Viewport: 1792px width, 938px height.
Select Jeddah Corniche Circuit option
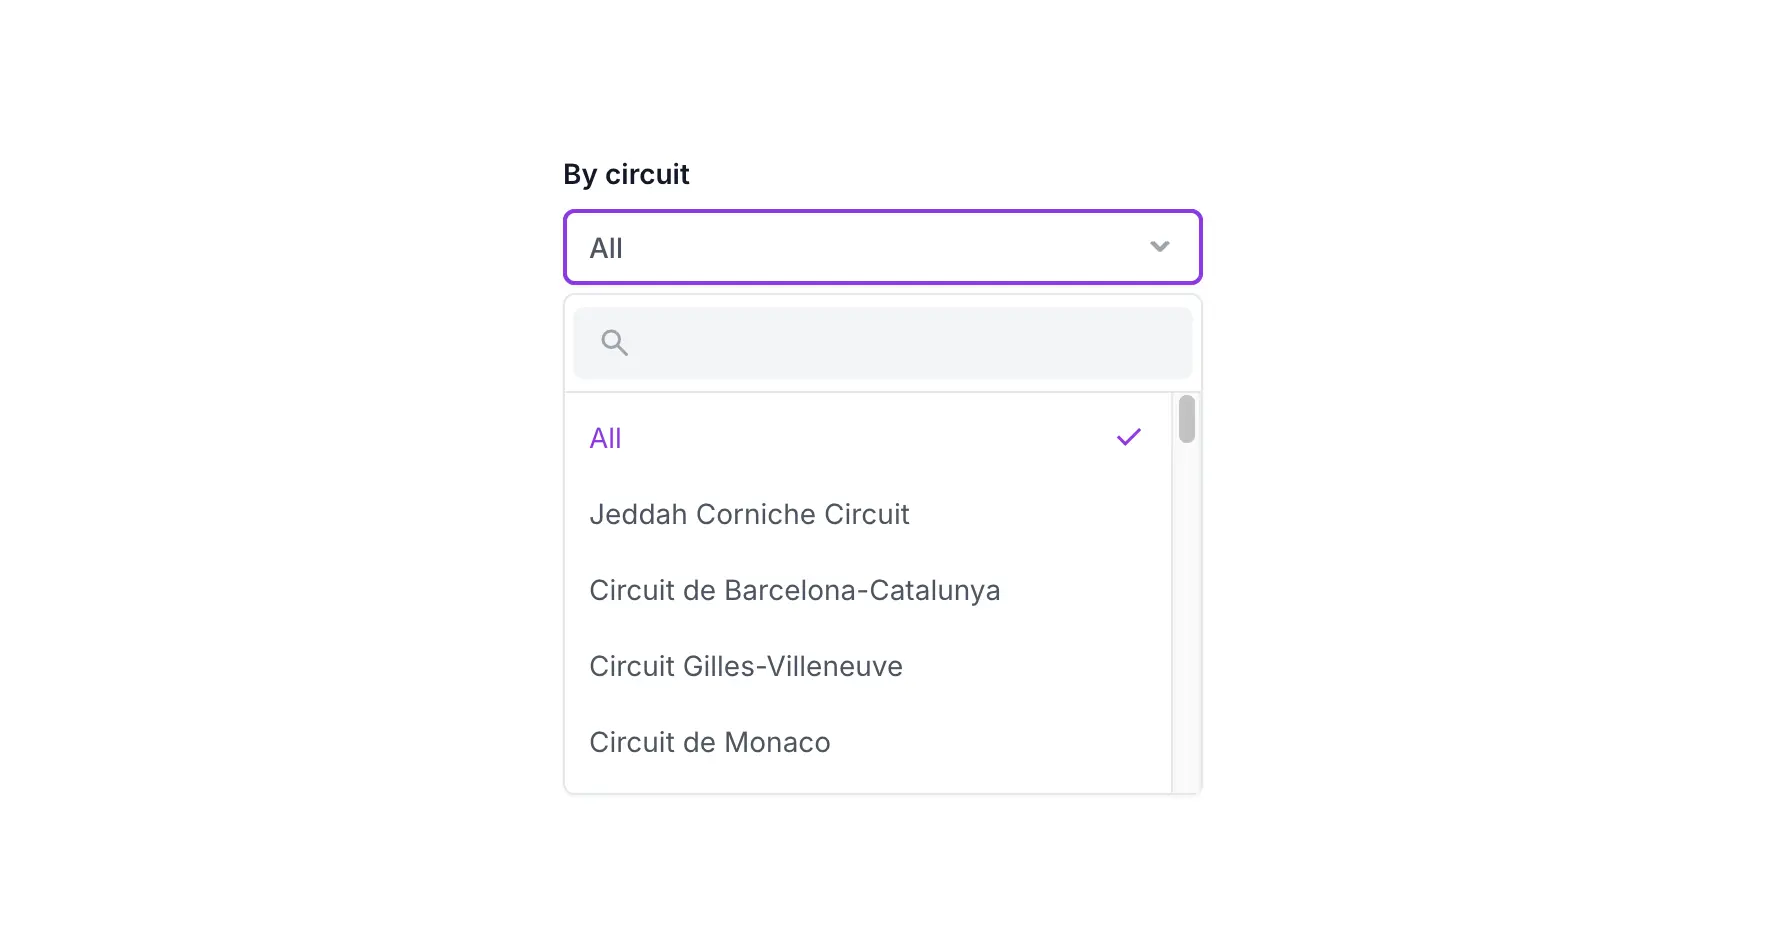click(x=868, y=514)
